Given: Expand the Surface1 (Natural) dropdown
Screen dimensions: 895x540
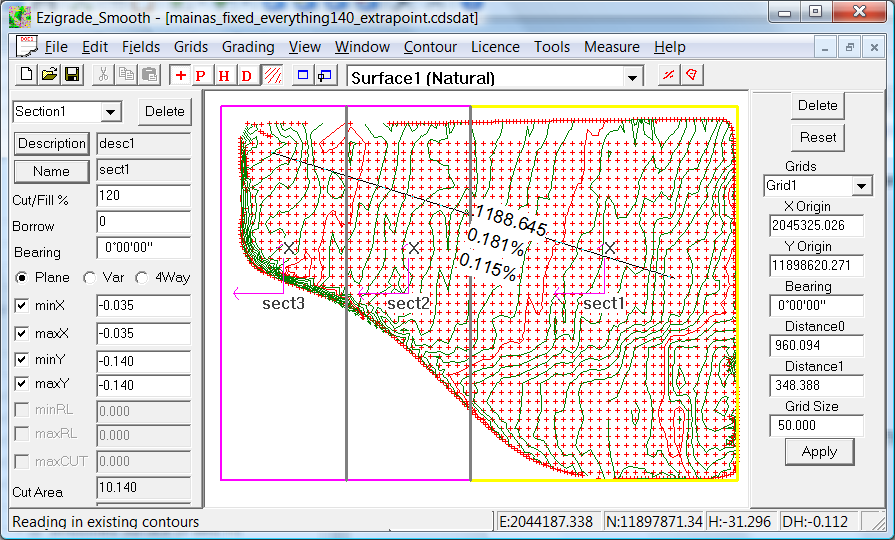Looking at the screenshot, I should pos(632,78).
